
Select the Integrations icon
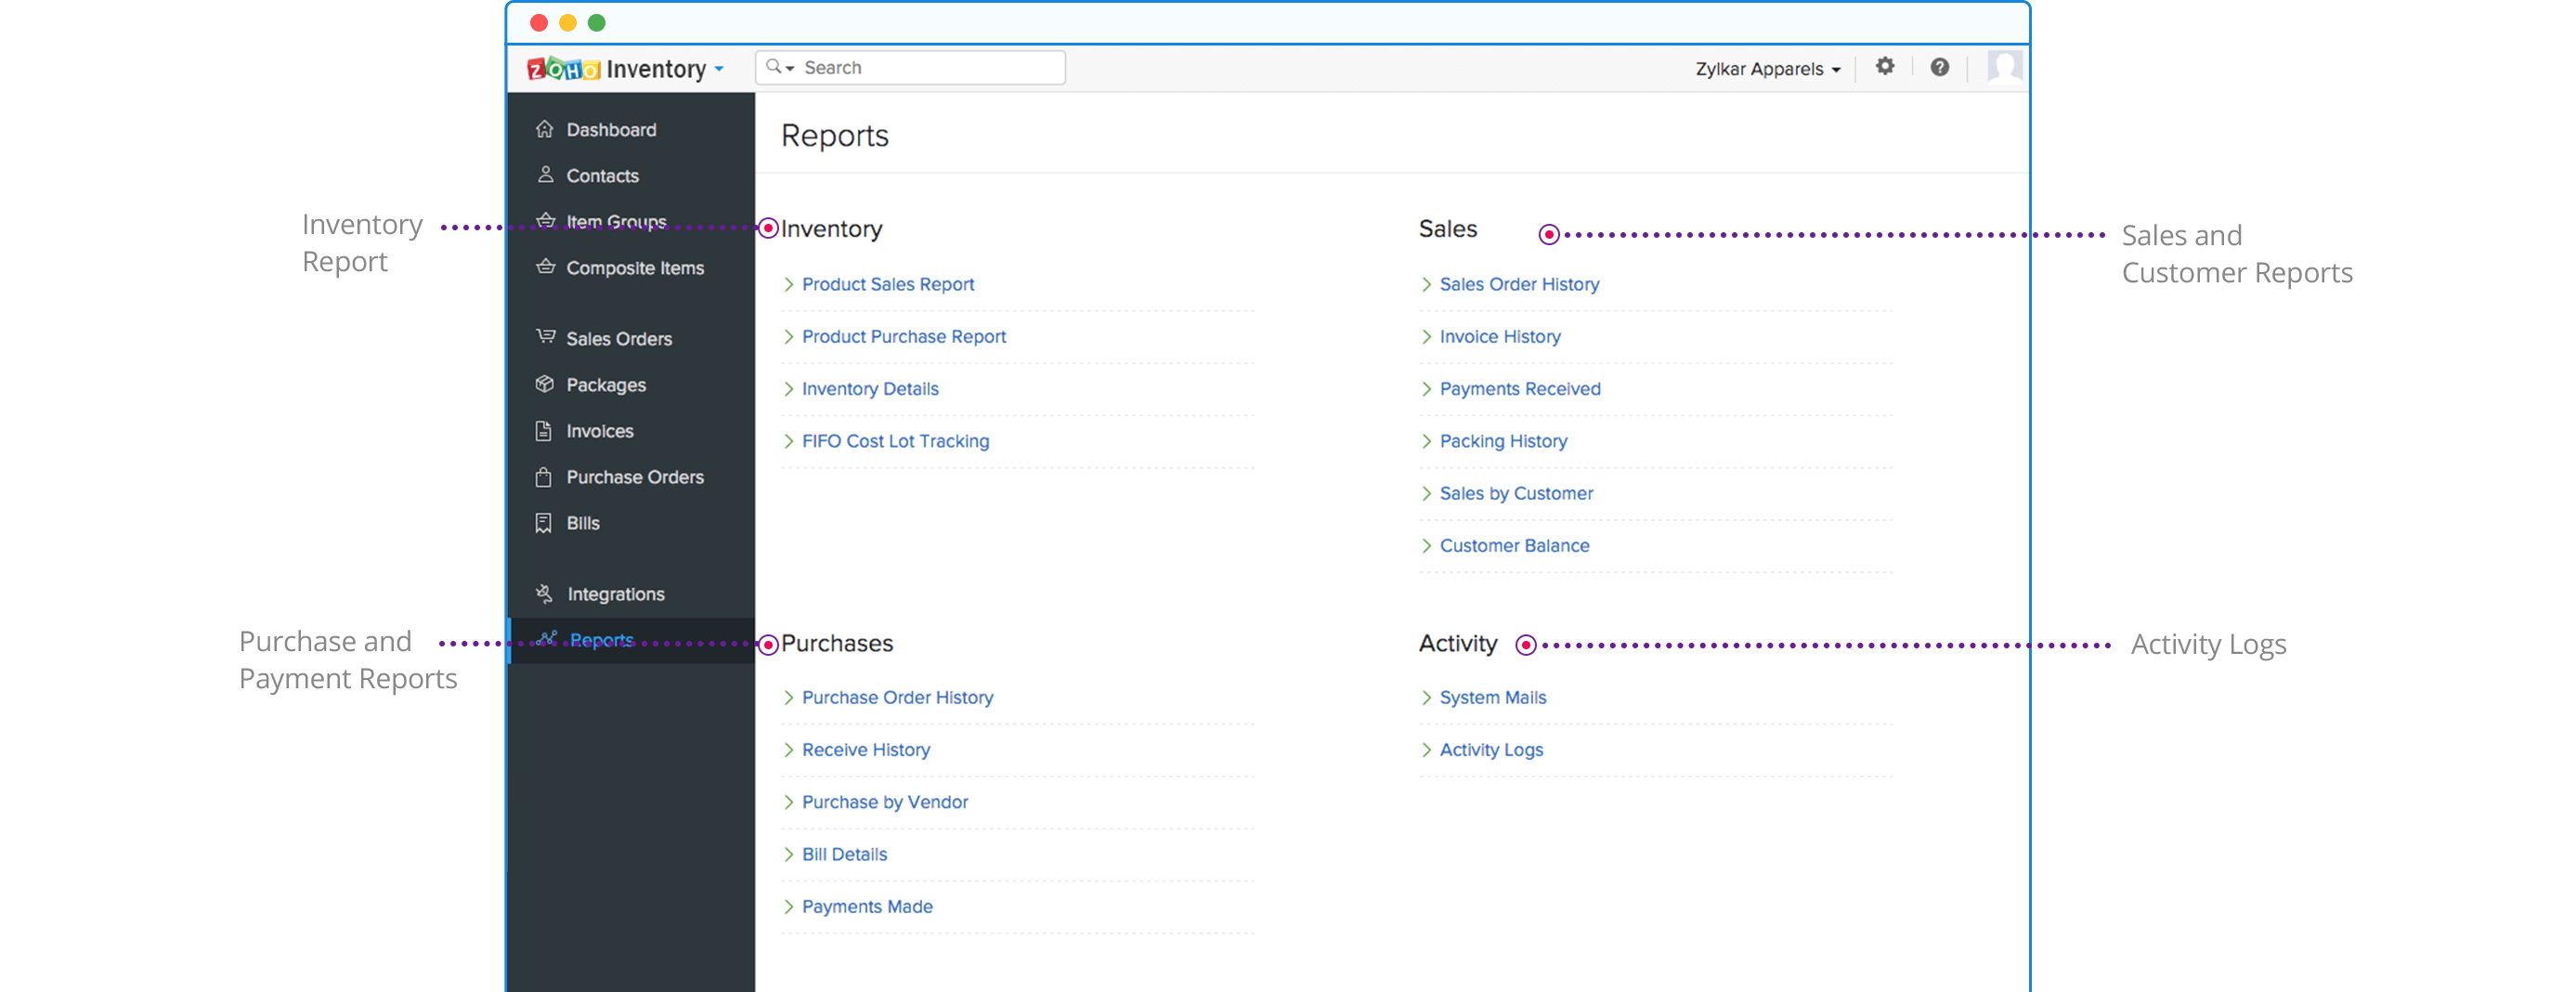coord(545,593)
